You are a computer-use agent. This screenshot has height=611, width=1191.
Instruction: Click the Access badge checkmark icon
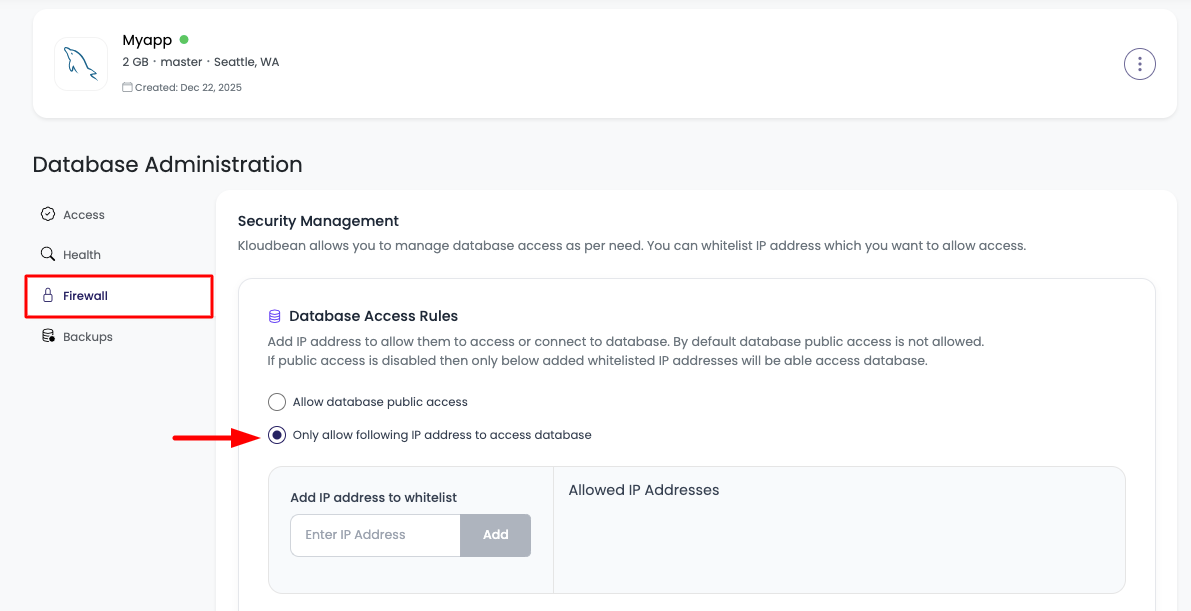[47, 214]
